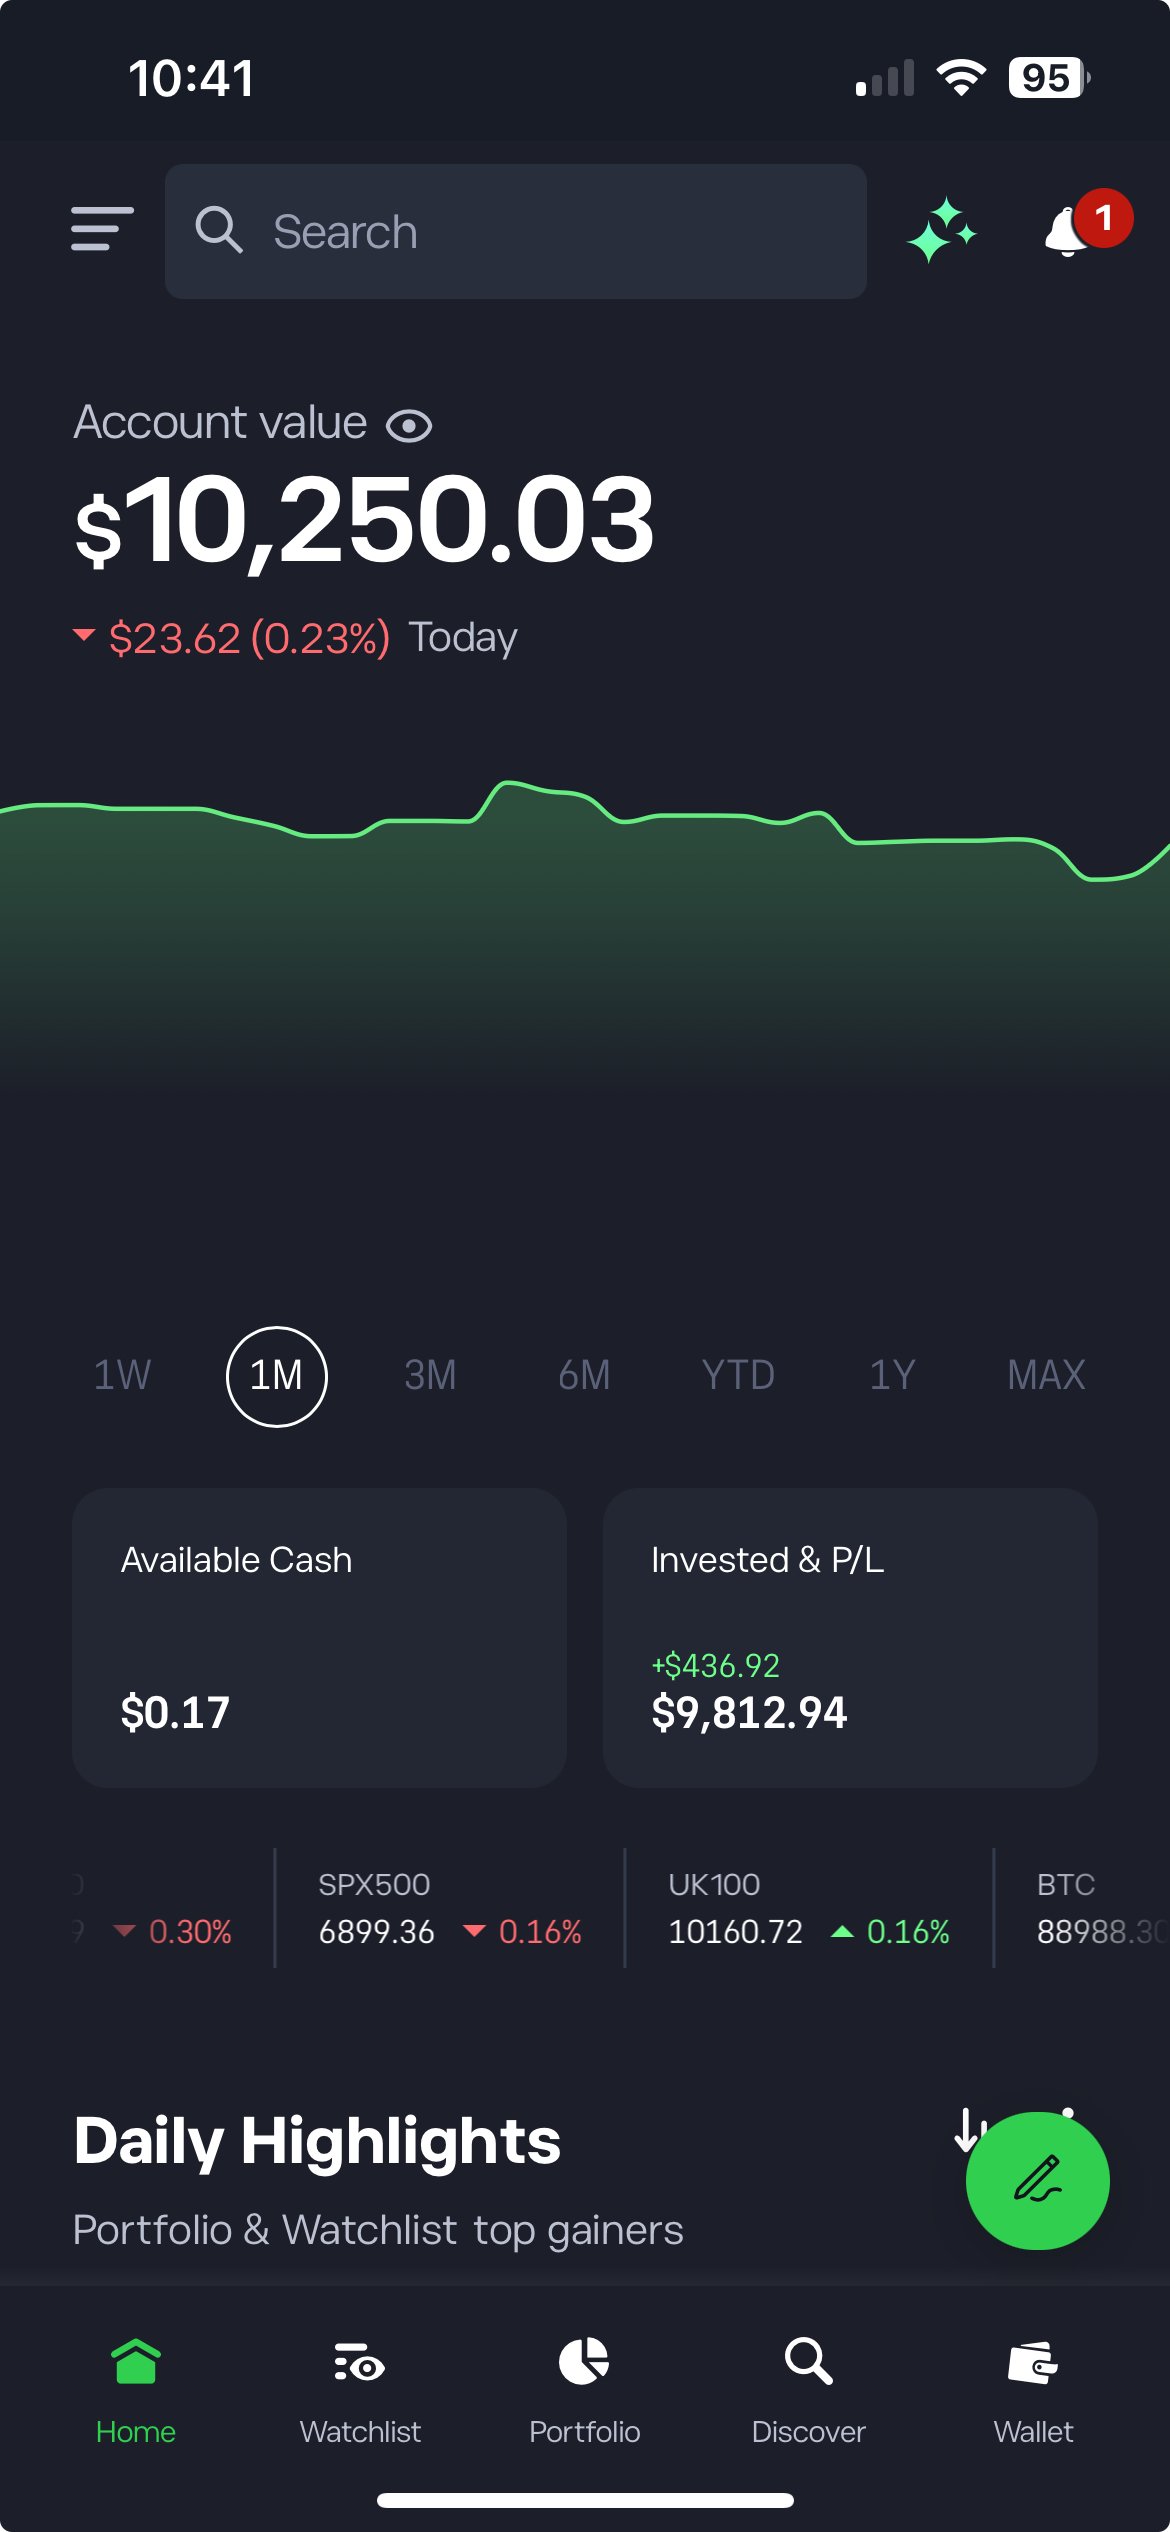
Task: View details of Invested & P/L card
Action: tap(850, 1640)
